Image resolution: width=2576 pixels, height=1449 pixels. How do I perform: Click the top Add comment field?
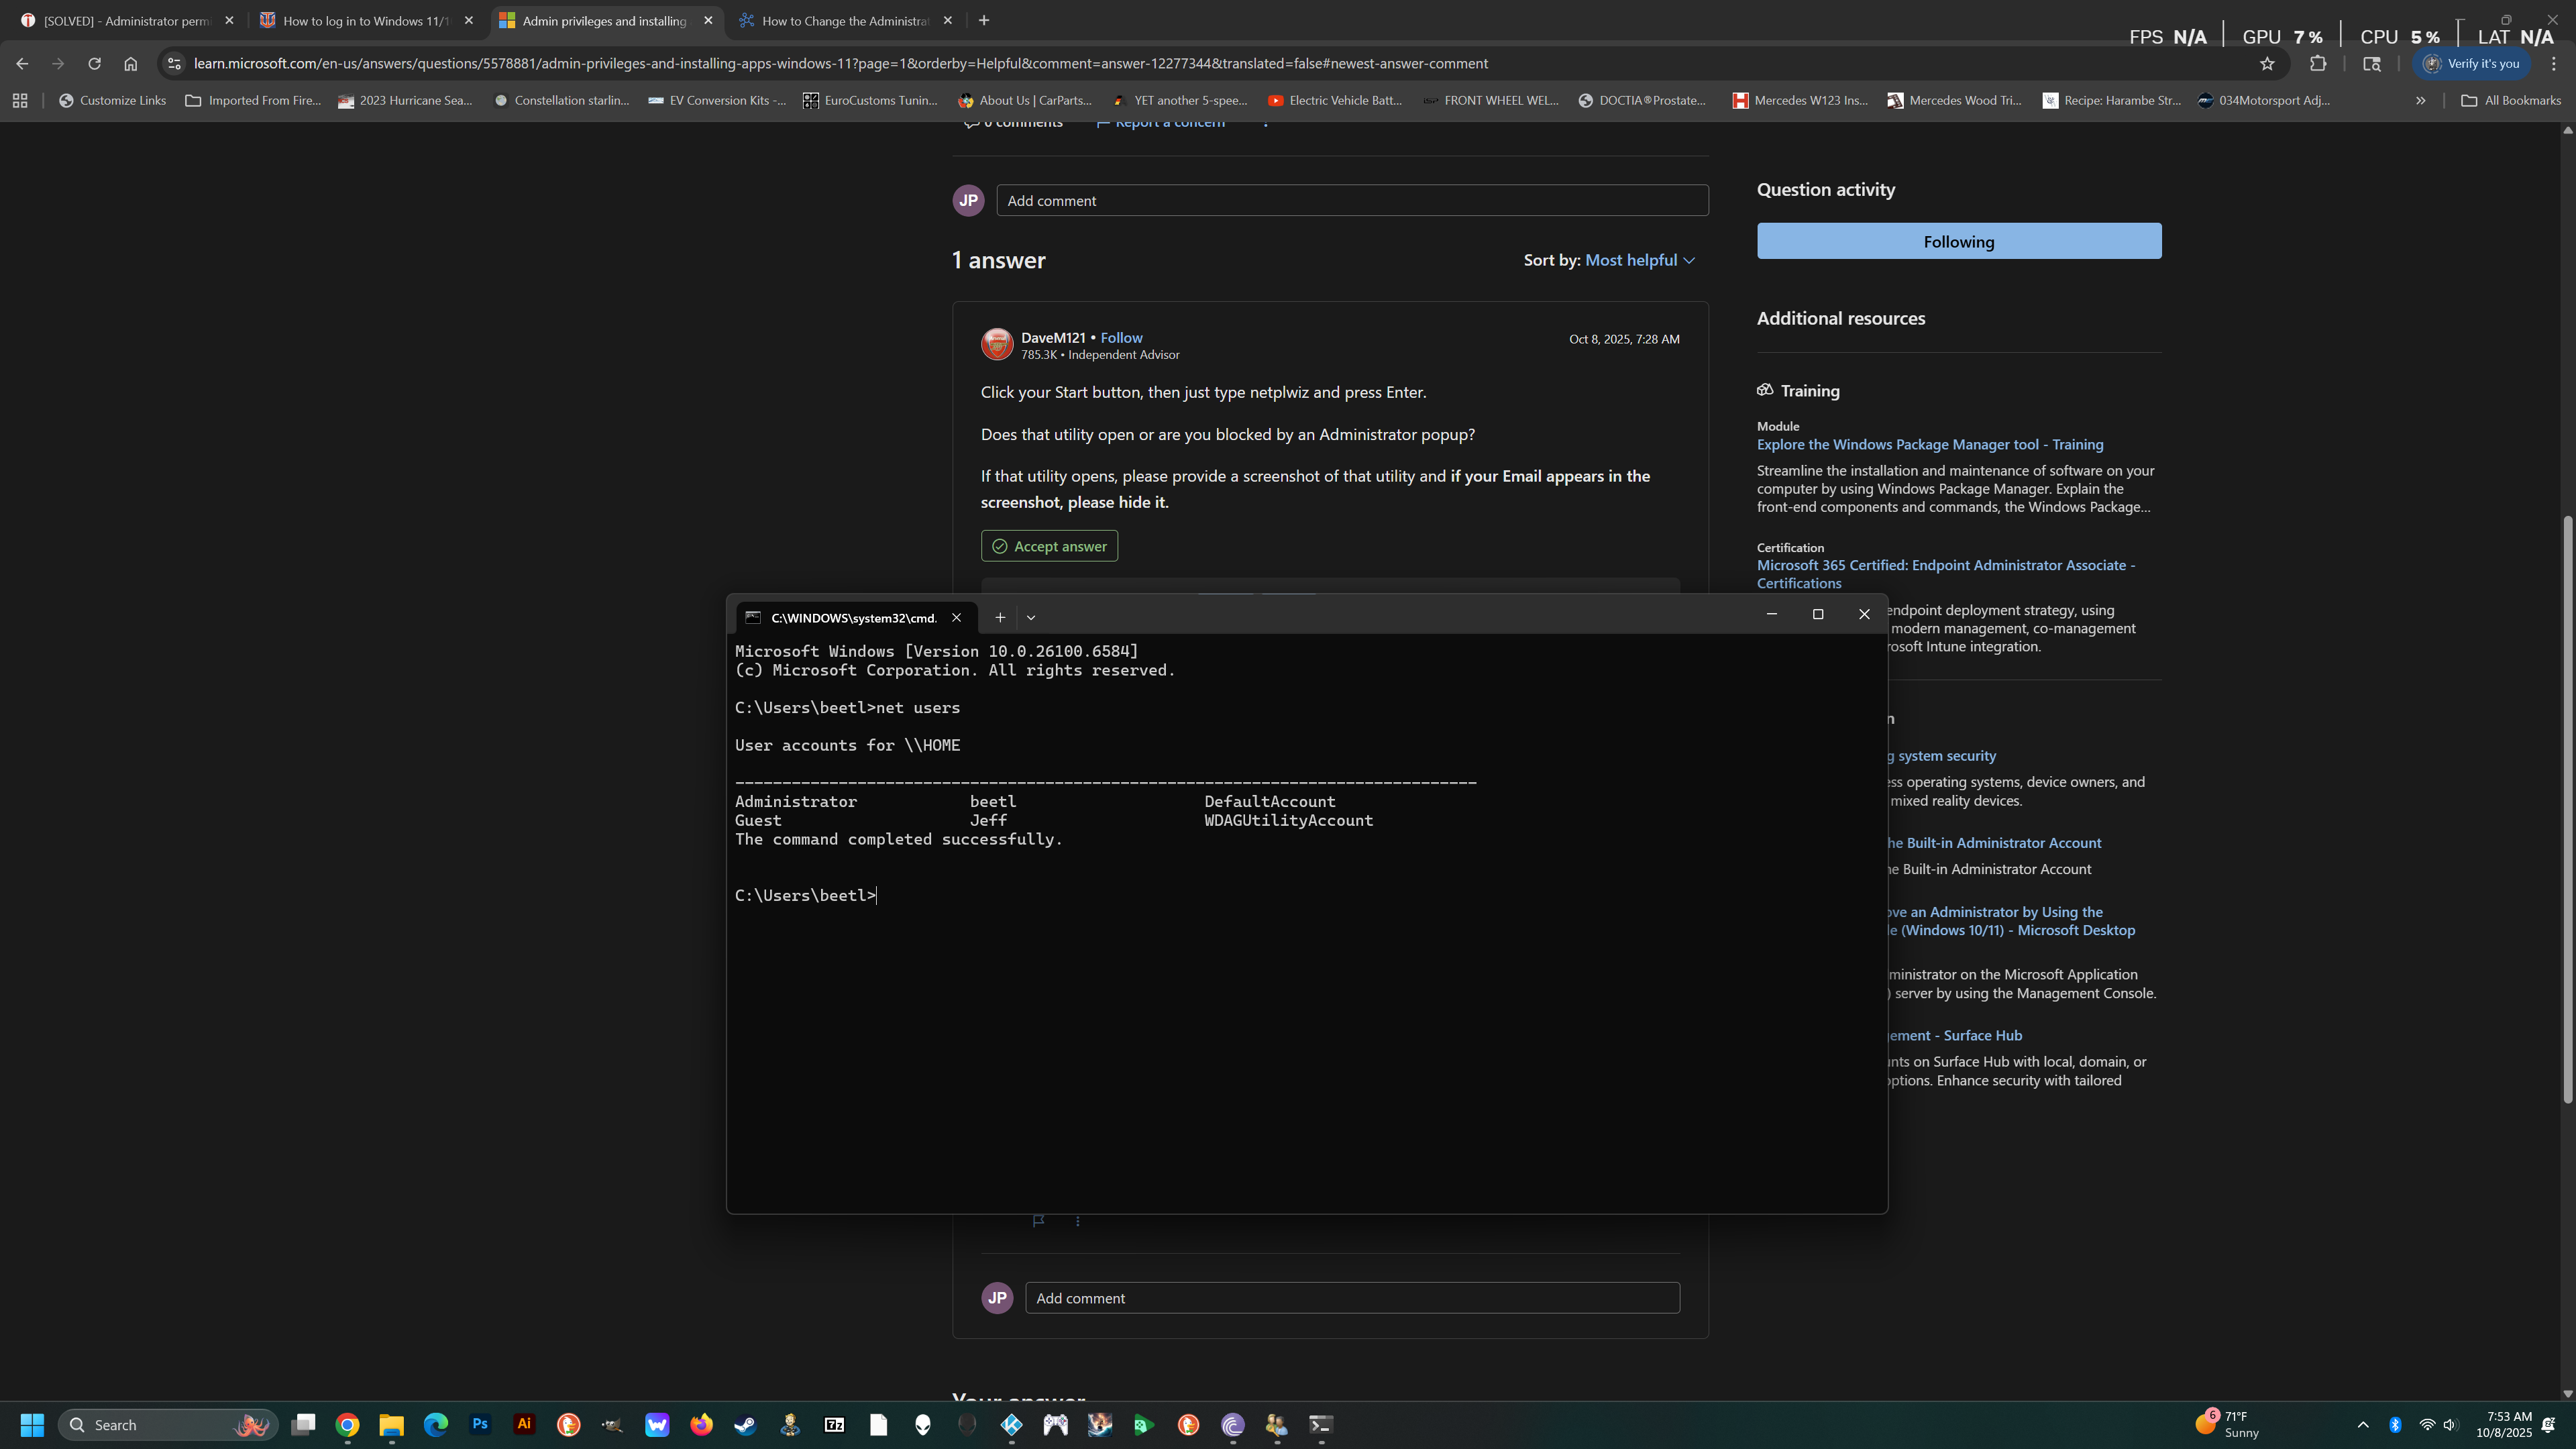(x=1351, y=201)
